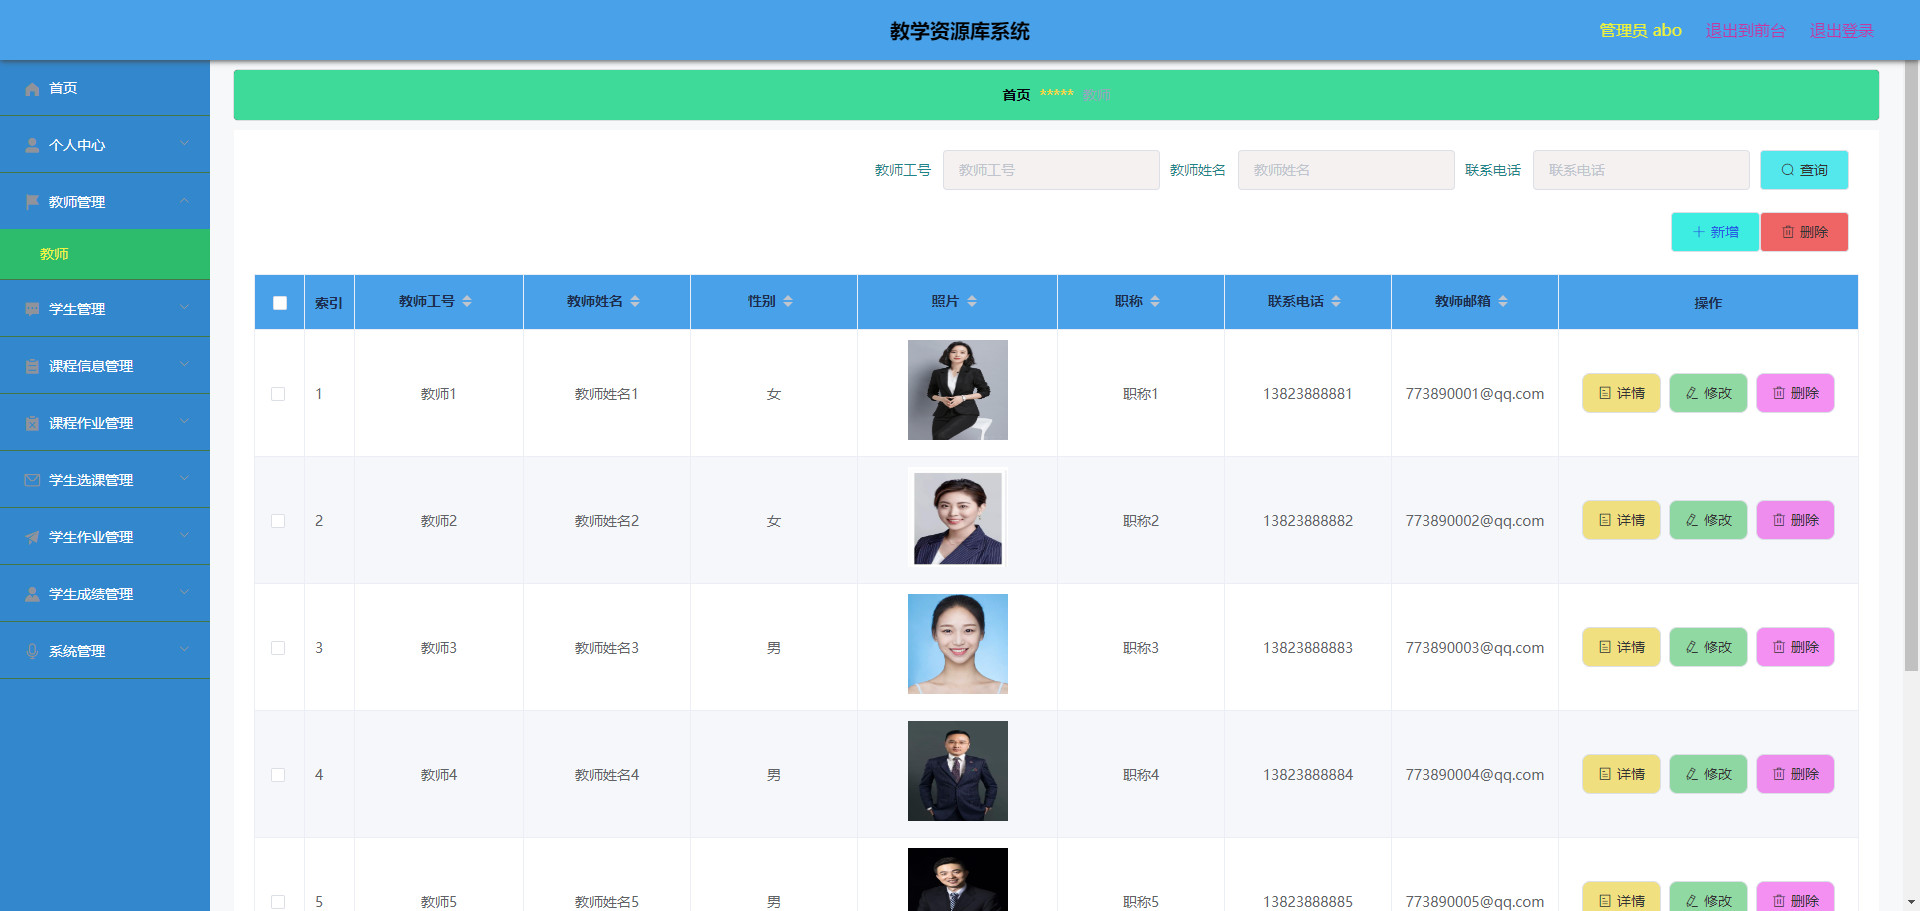This screenshot has width=1920, height=911.
Task: Click the icon beside 课程作业管理
Action: point(32,424)
